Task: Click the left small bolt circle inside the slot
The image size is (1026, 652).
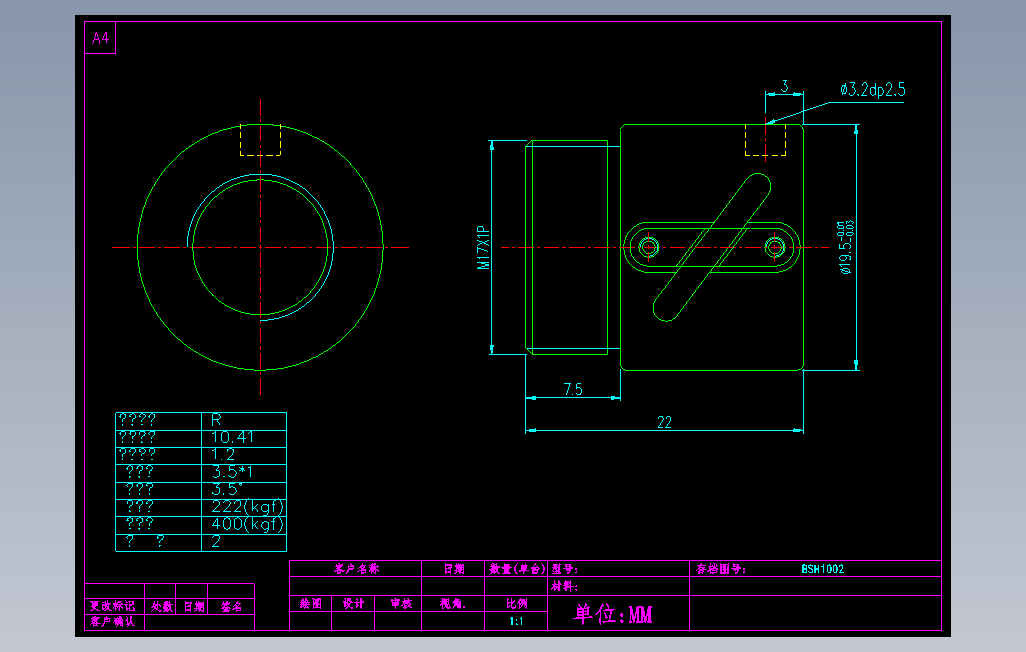Action: click(x=649, y=247)
